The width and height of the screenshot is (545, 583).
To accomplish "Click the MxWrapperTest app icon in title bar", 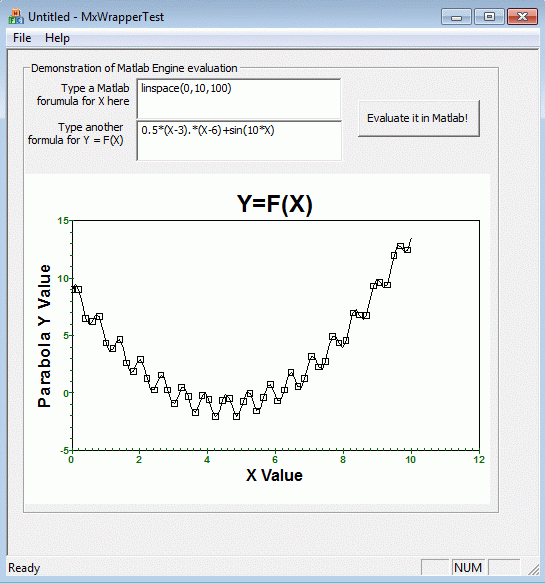I will pos(16,17).
